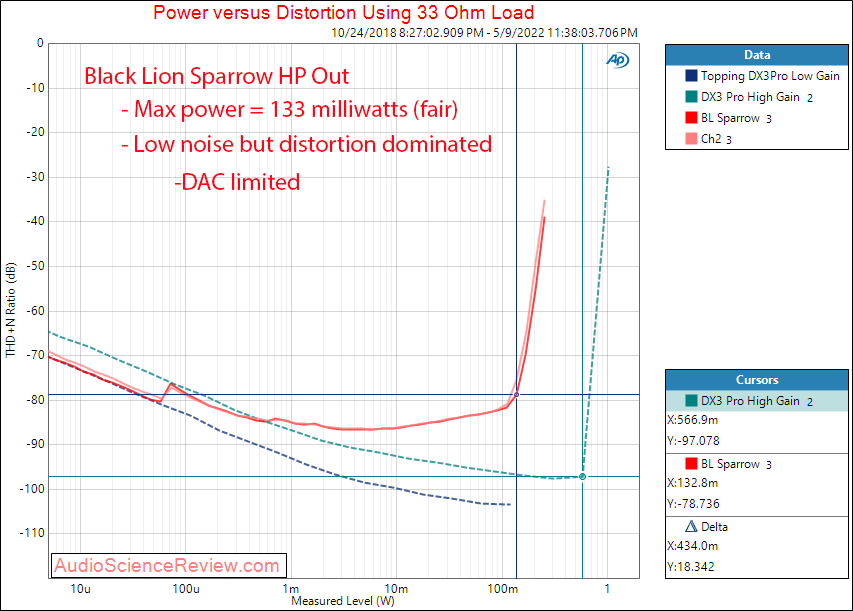This screenshot has width=853, height=611.
Task: Click the Ch2 pink color swatch
Action: coord(691,138)
